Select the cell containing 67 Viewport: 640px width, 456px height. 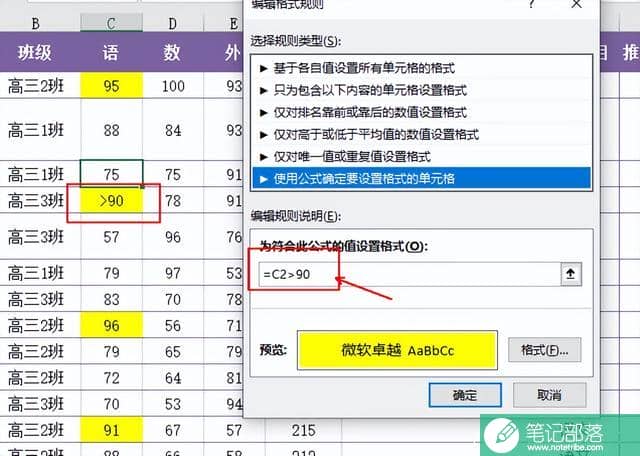(173, 430)
